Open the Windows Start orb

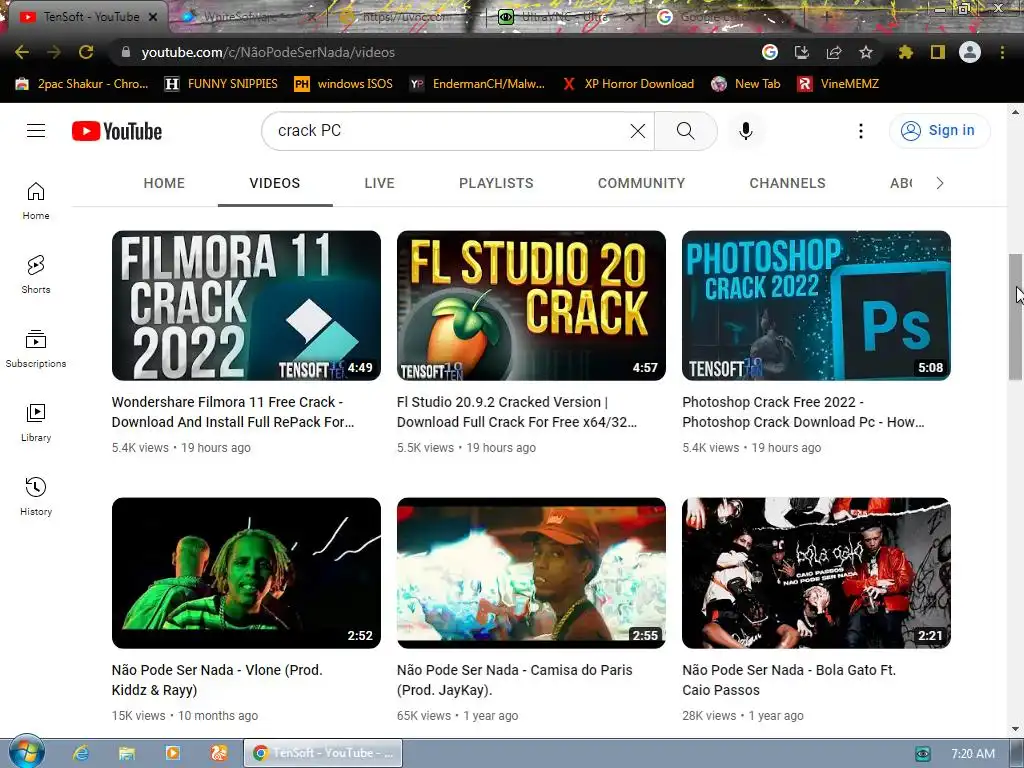[26, 752]
